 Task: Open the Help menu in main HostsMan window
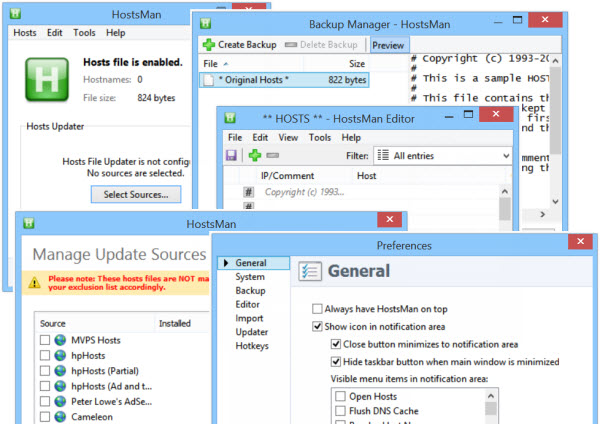[116, 33]
